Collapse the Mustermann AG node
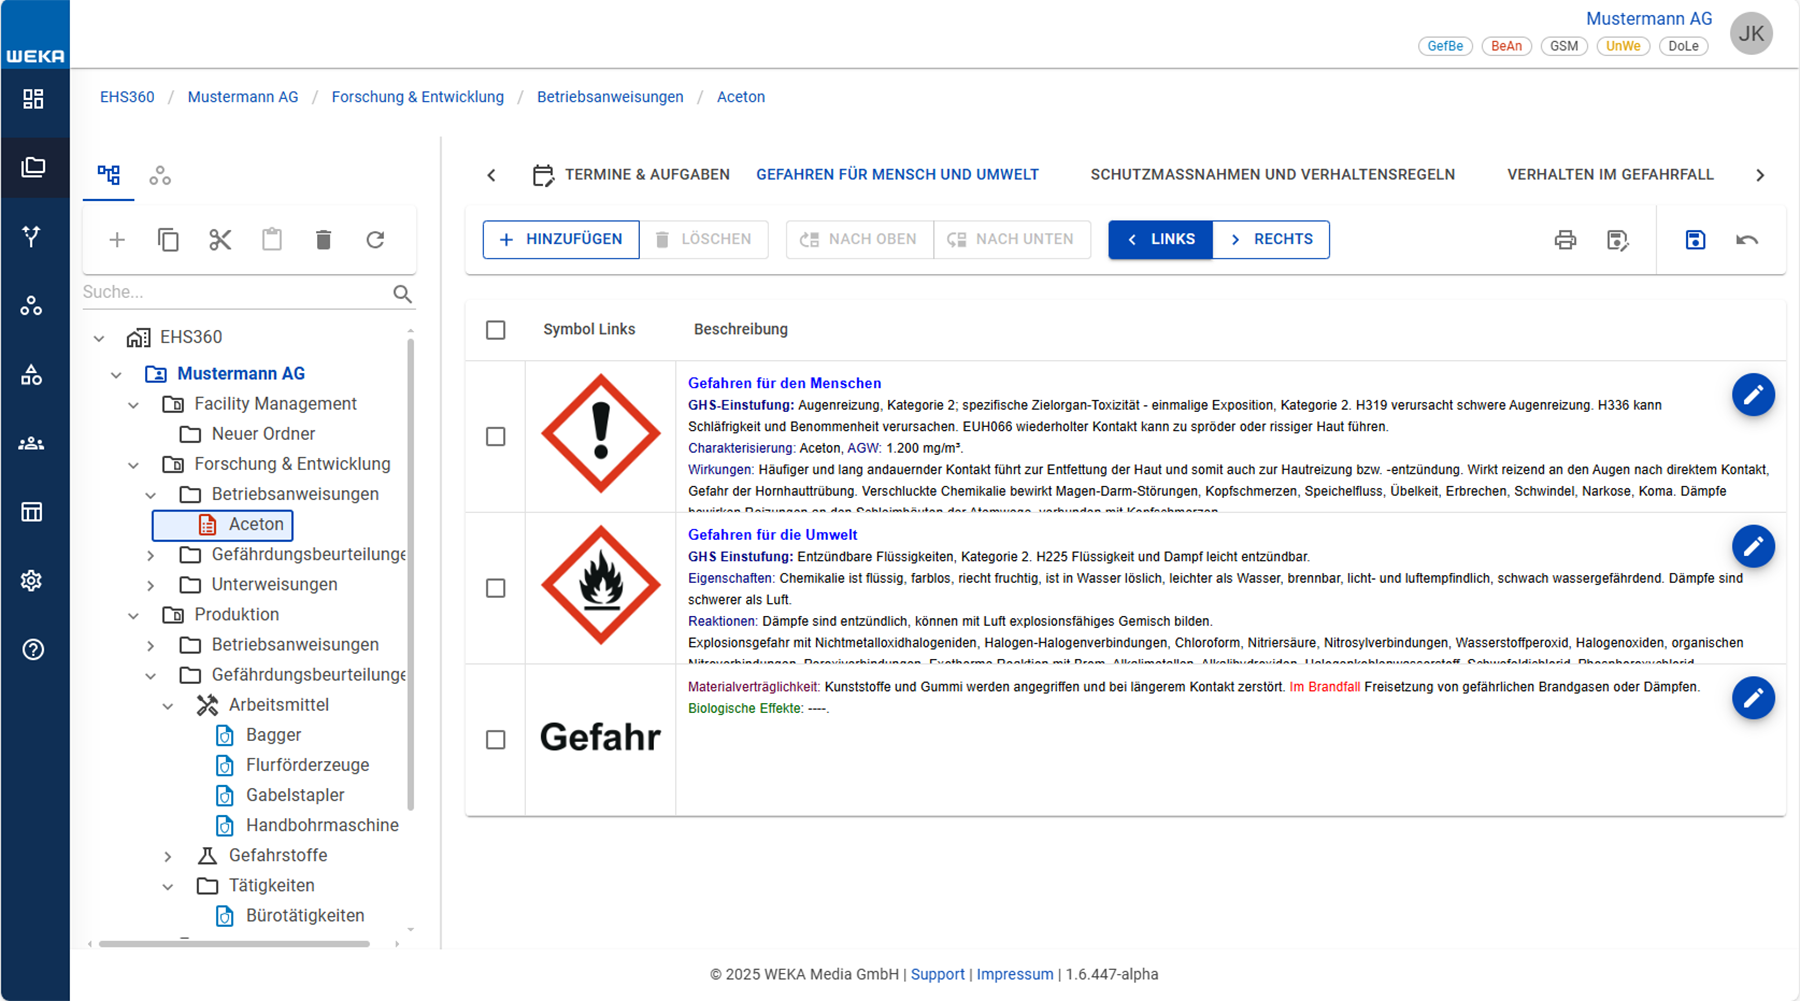This screenshot has width=1800, height=1001. [x=116, y=375]
